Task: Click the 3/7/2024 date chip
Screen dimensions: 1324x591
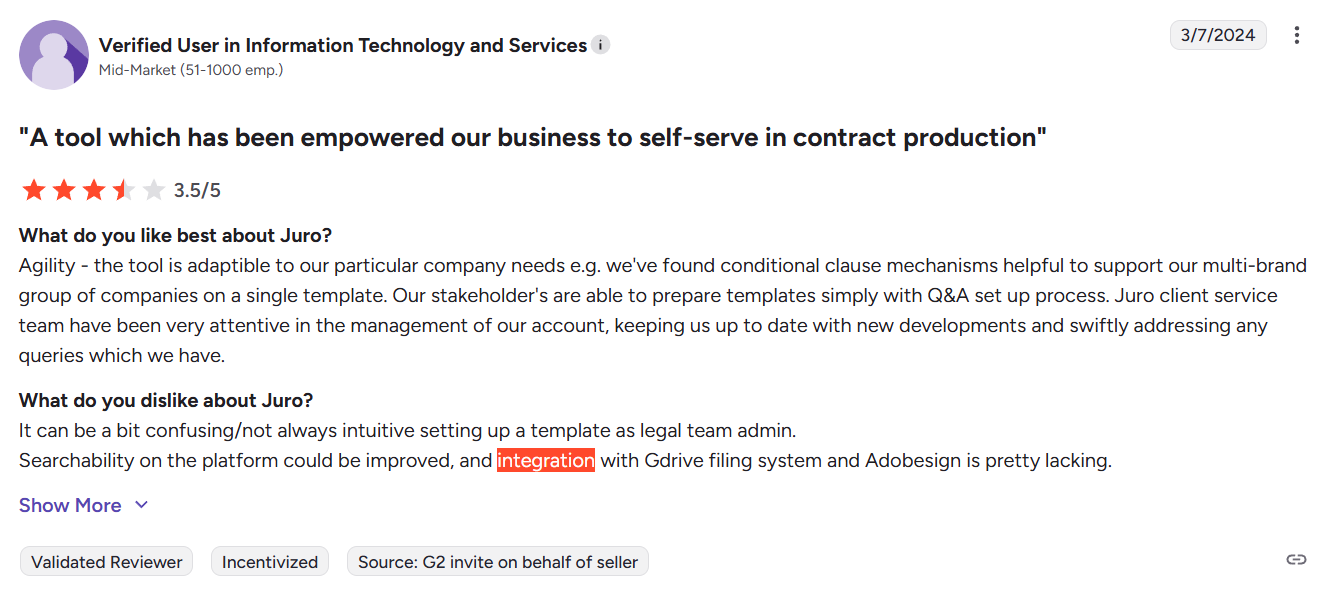Action: click(x=1218, y=34)
